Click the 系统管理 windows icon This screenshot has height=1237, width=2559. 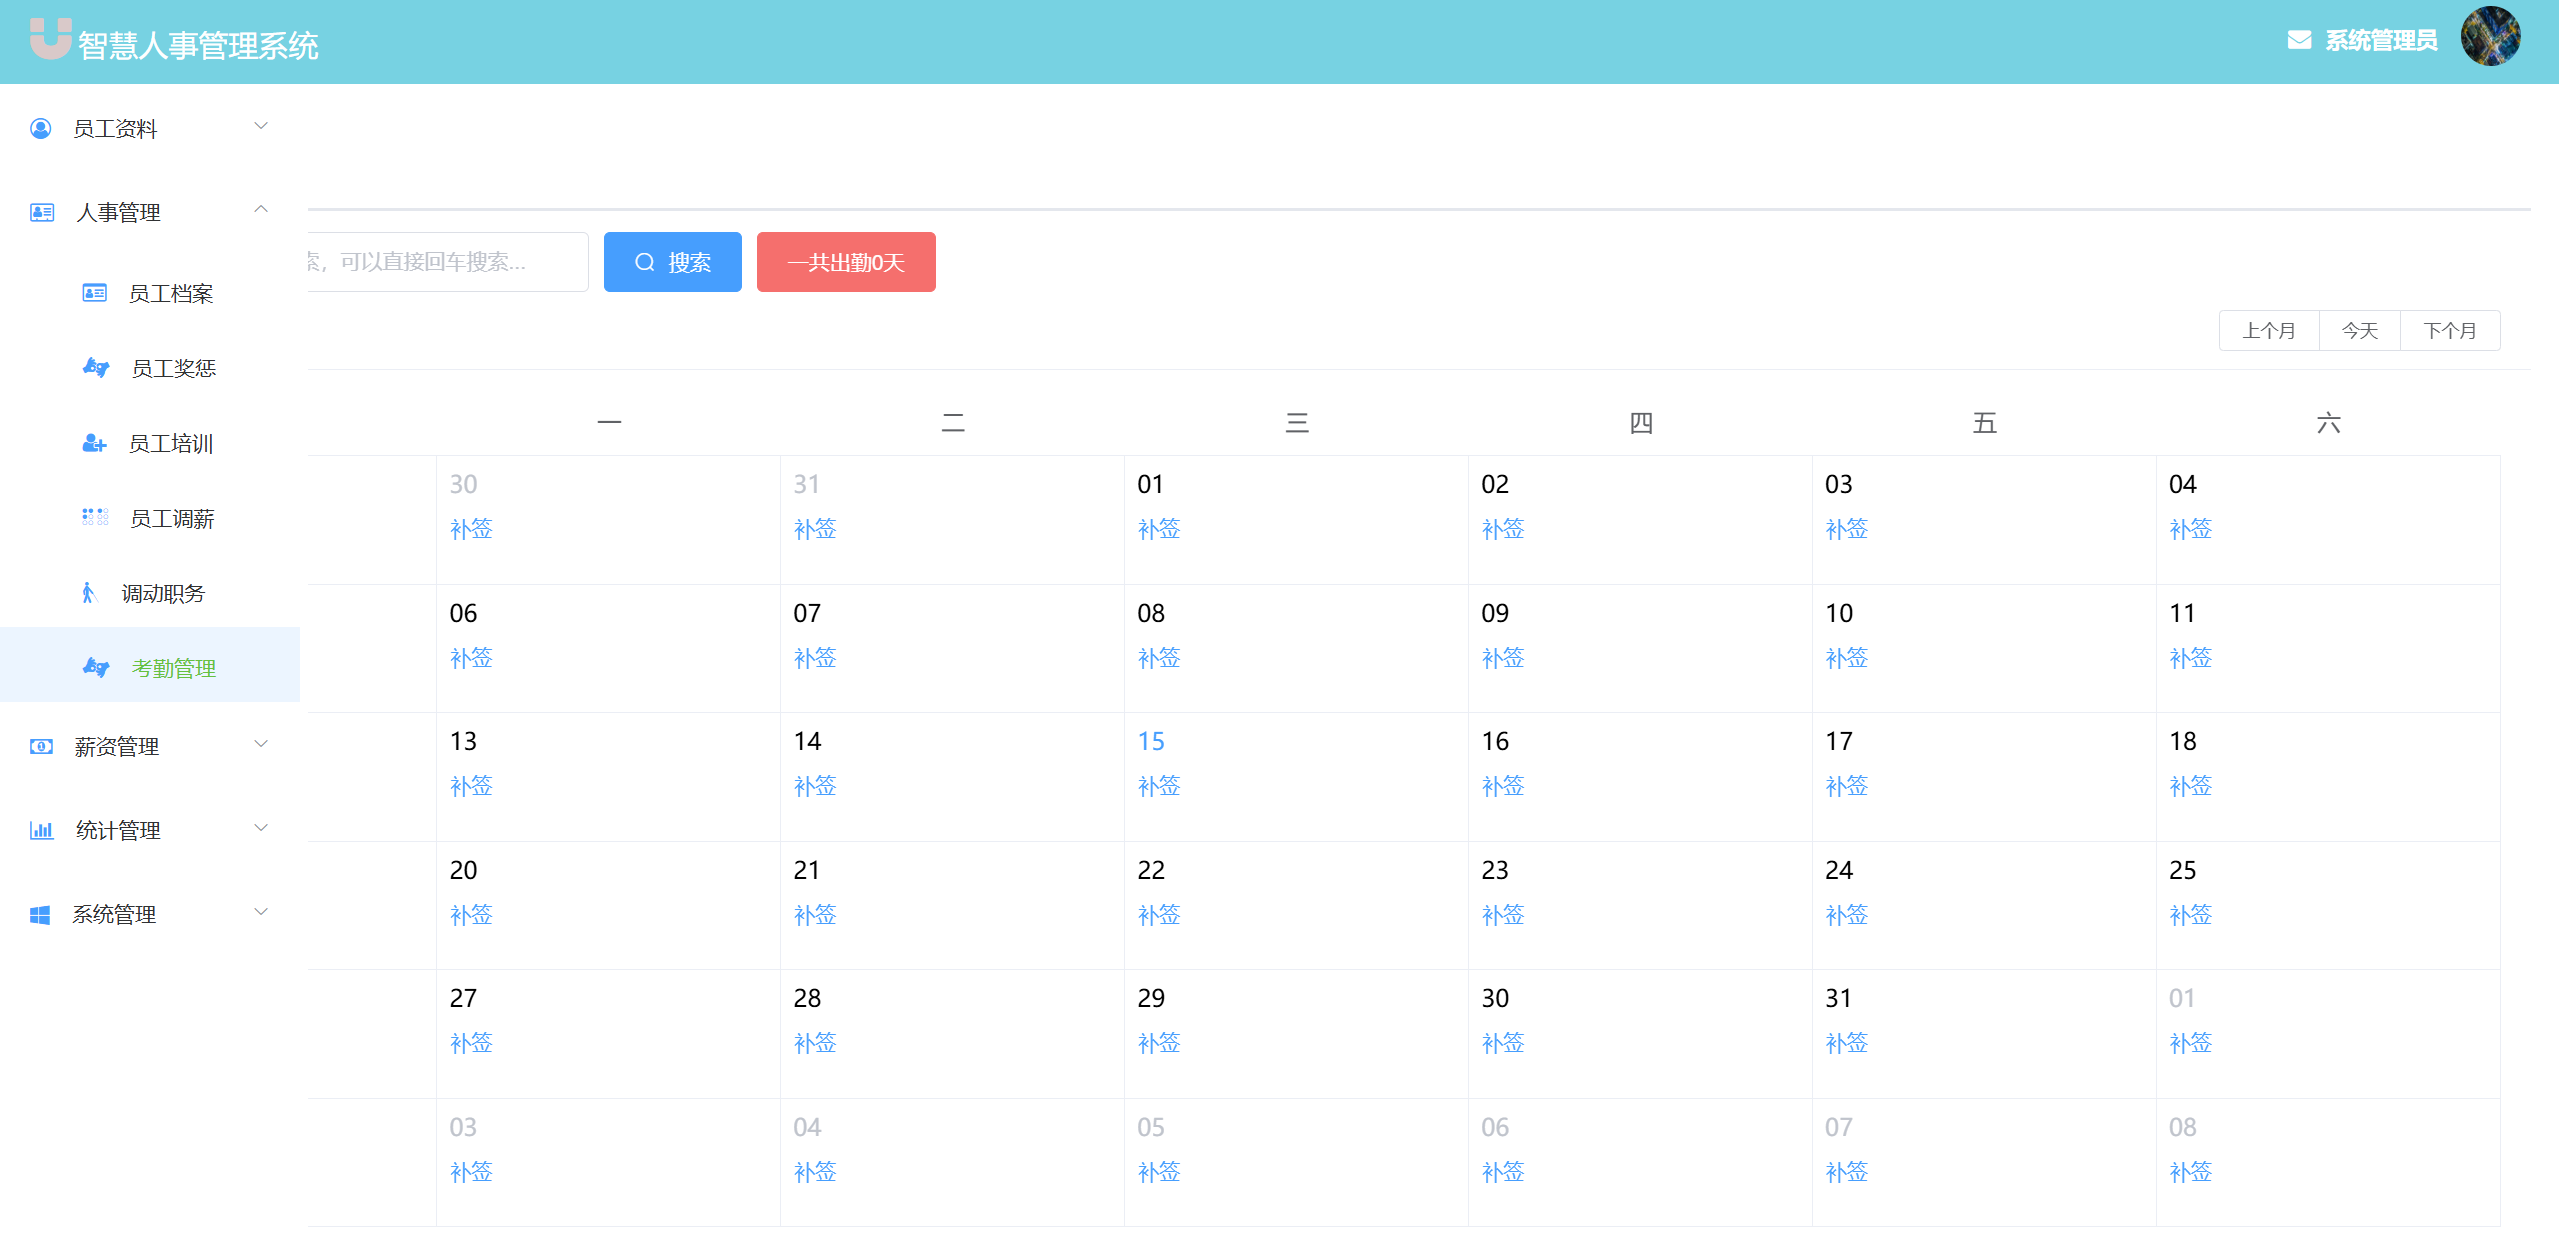click(40, 914)
